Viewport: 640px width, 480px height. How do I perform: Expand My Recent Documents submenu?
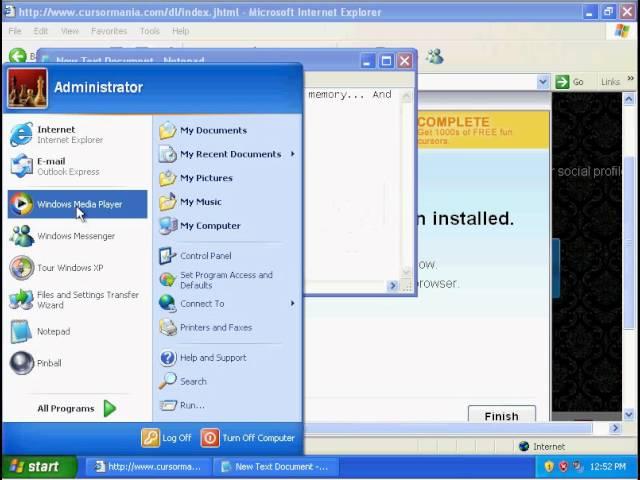pyautogui.click(x=292, y=154)
